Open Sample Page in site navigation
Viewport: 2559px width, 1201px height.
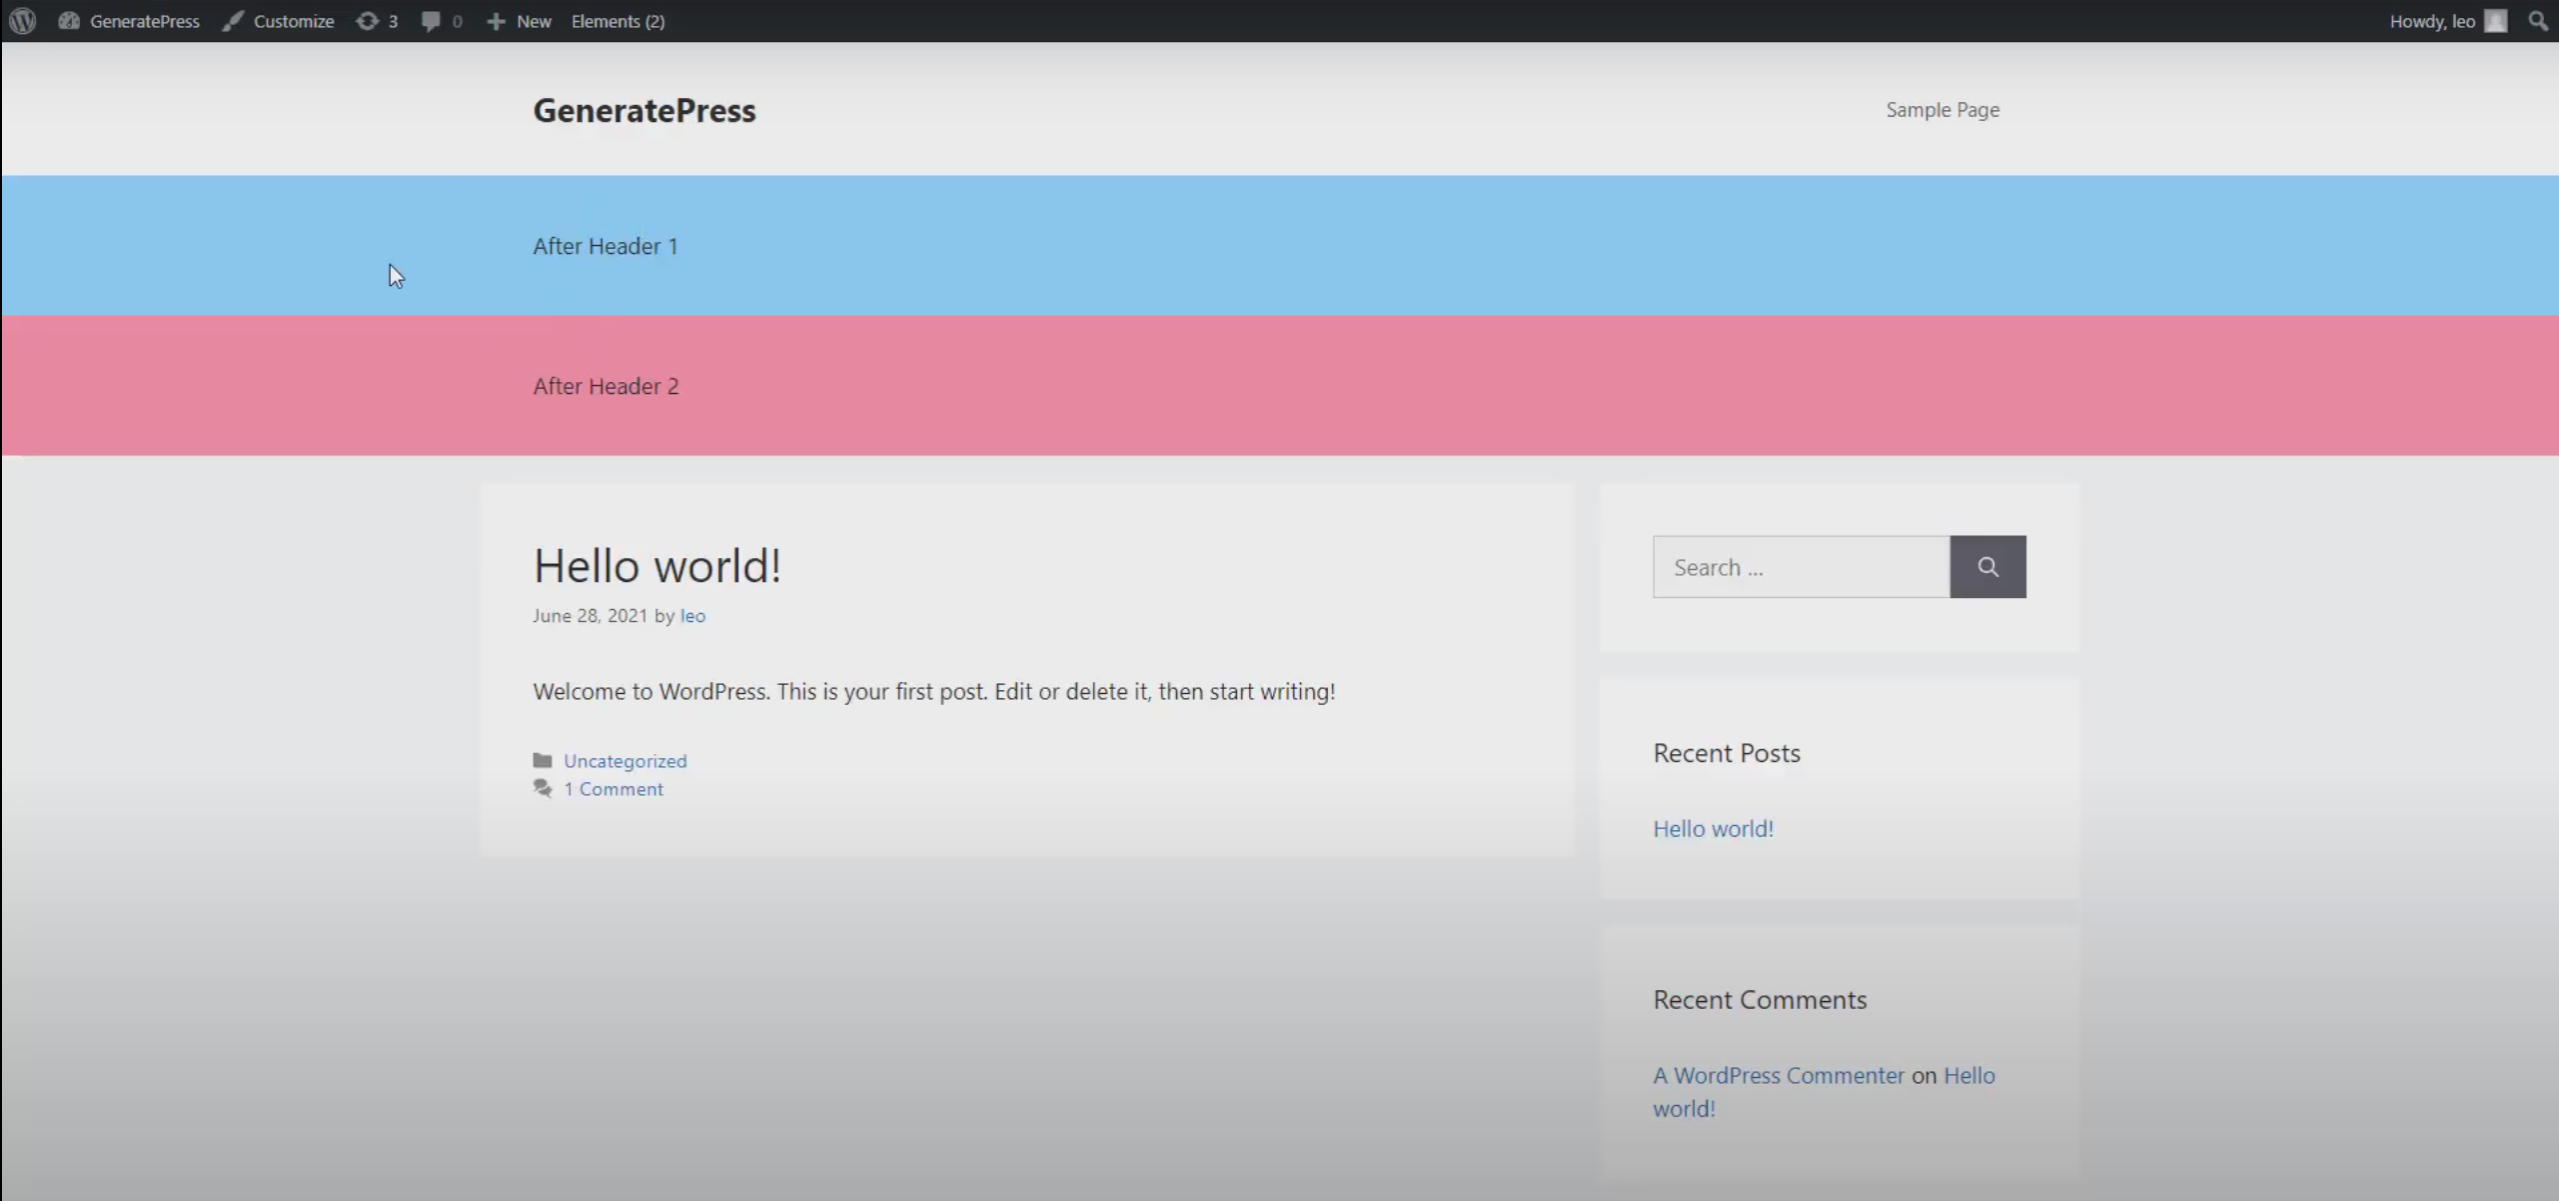pos(1942,110)
